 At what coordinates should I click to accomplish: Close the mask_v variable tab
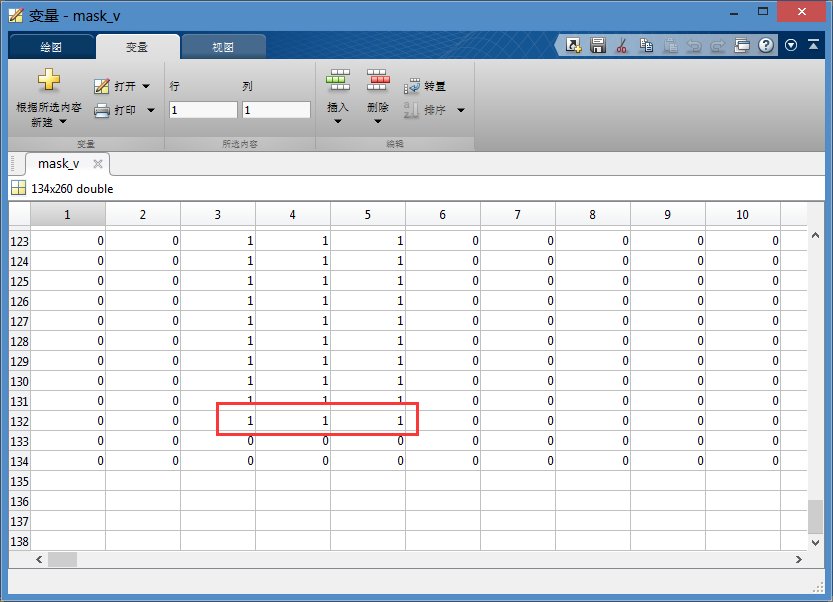pyautogui.click(x=97, y=164)
